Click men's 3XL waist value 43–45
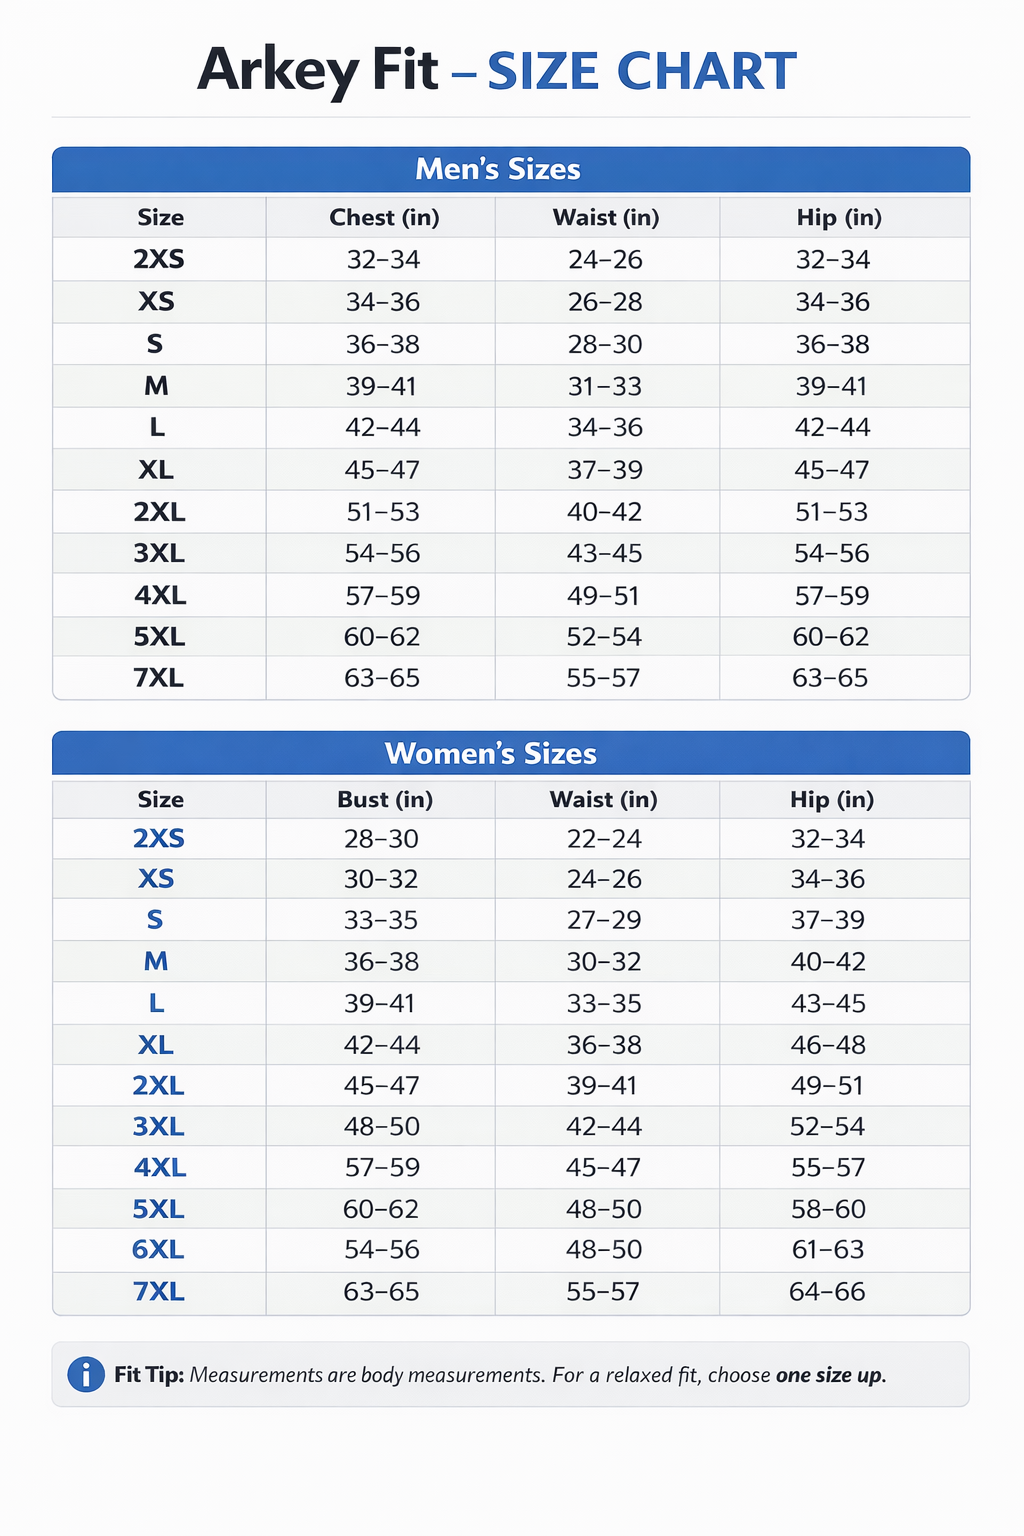 604,554
